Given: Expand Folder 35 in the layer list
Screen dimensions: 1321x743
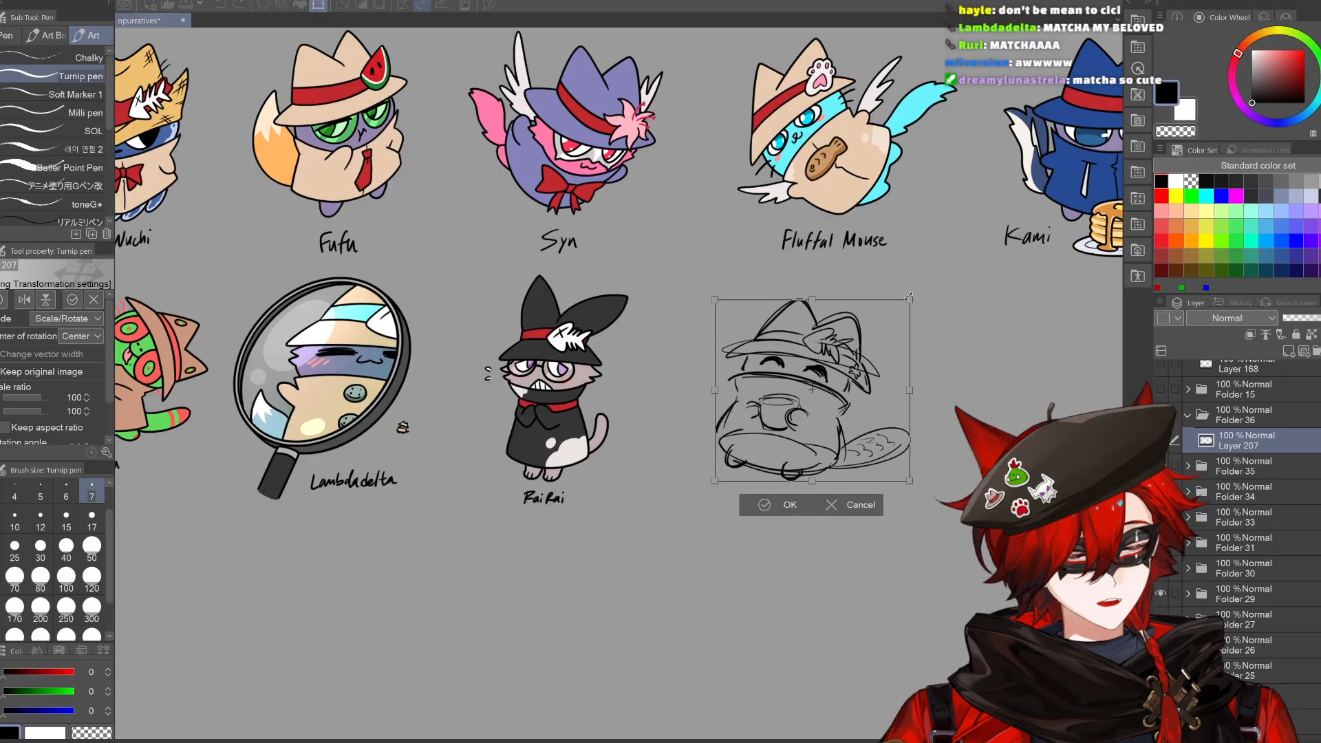Looking at the screenshot, I should tap(1188, 466).
